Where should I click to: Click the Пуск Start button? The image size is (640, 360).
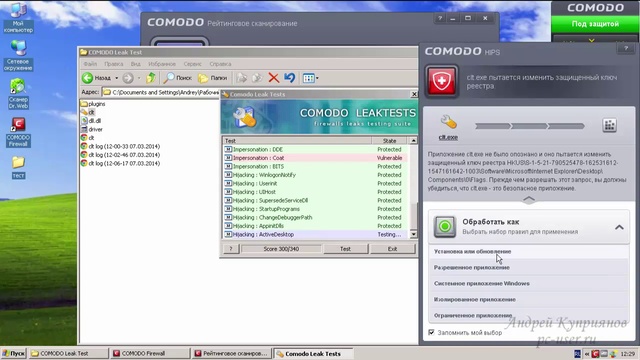13,353
